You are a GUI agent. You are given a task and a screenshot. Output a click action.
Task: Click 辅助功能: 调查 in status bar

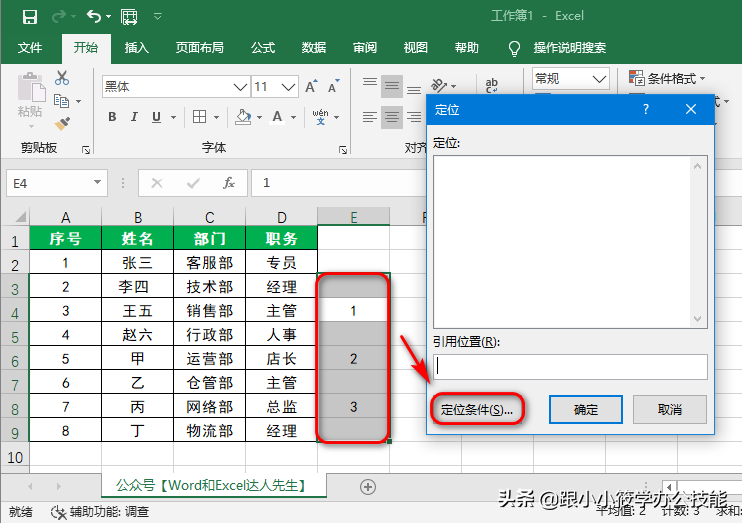pyautogui.click(x=100, y=512)
